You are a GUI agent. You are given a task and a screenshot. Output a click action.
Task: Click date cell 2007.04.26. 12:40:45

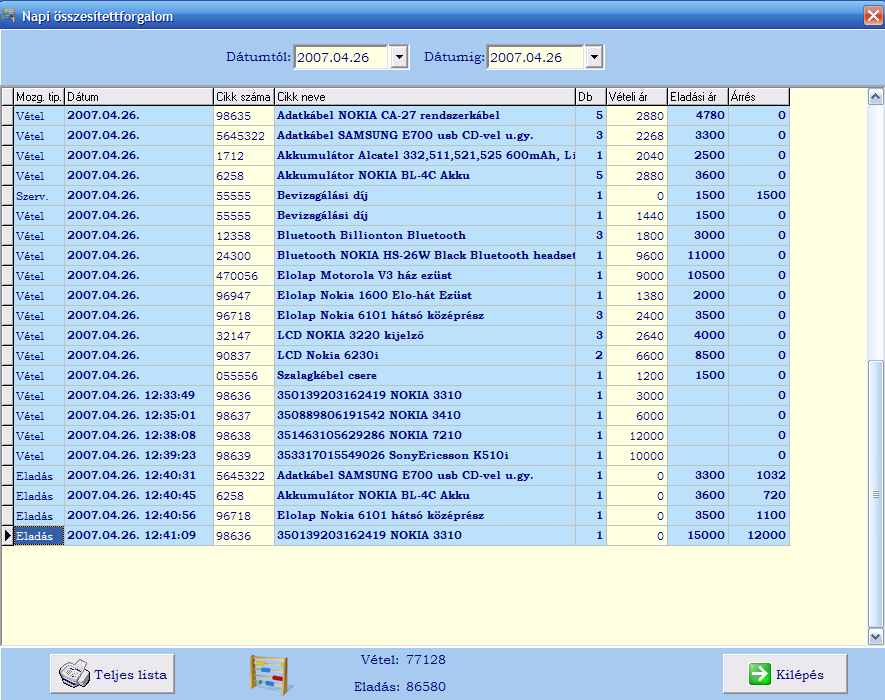coord(139,496)
